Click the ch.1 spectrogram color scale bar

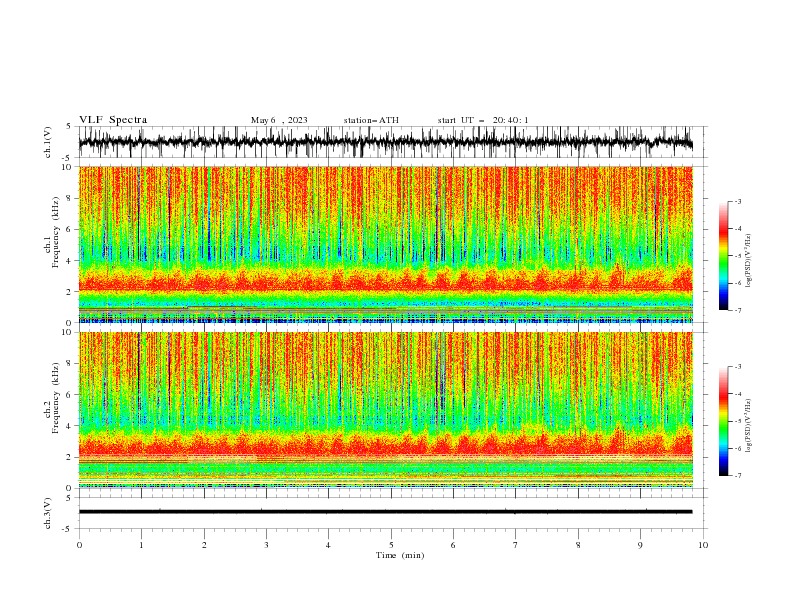point(723,256)
